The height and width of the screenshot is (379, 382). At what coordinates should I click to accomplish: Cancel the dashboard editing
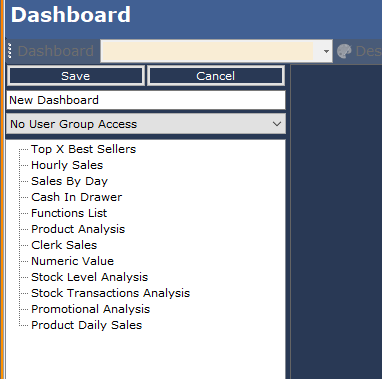click(216, 76)
